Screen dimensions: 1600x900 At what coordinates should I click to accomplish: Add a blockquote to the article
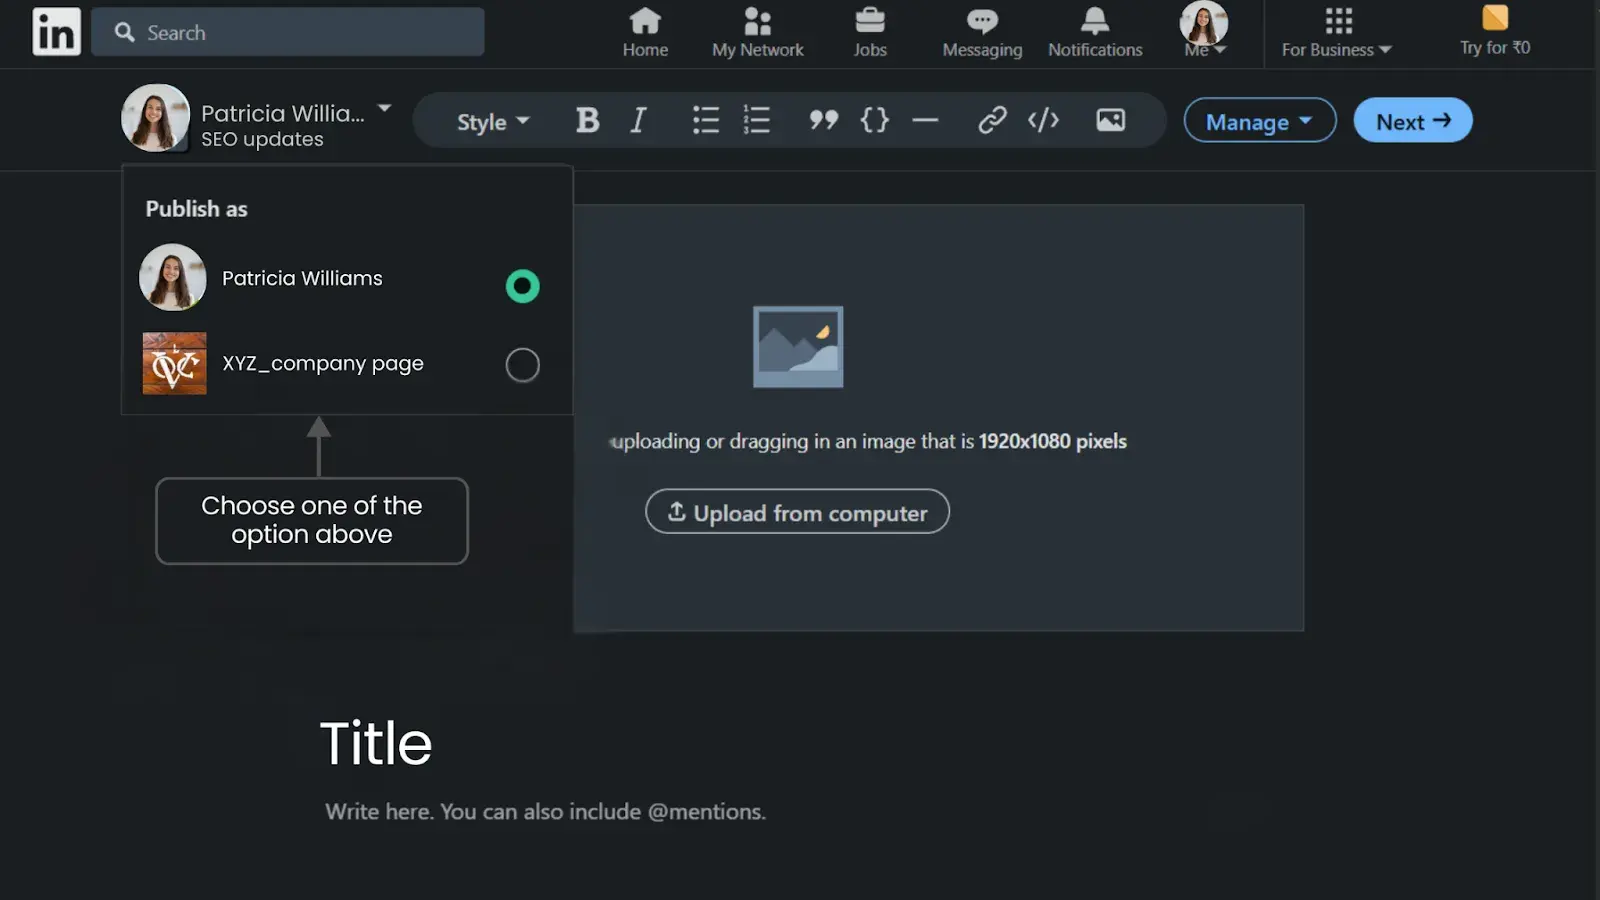tap(824, 120)
